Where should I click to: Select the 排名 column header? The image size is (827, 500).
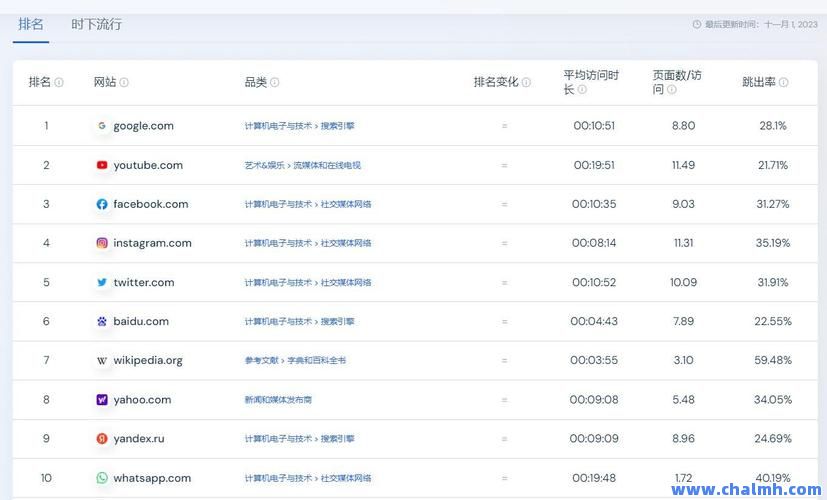(40, 82)
